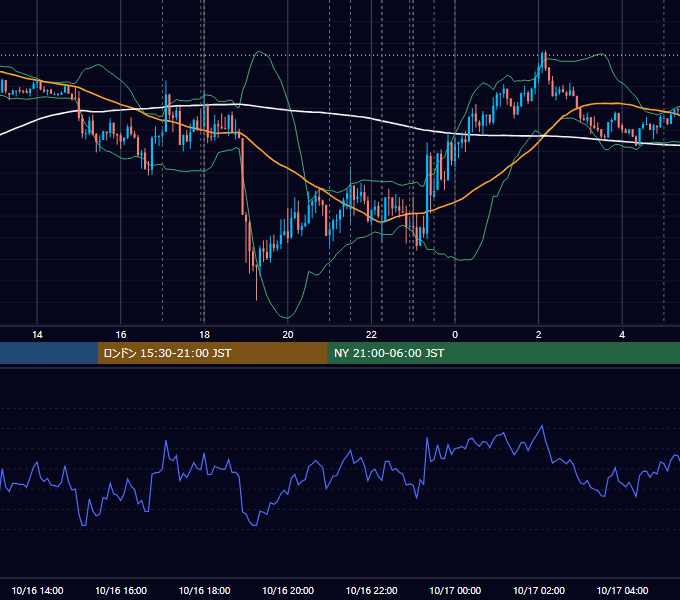Click the 10/16 16:00 date label

pyautogui.click(x=121, y=590)
